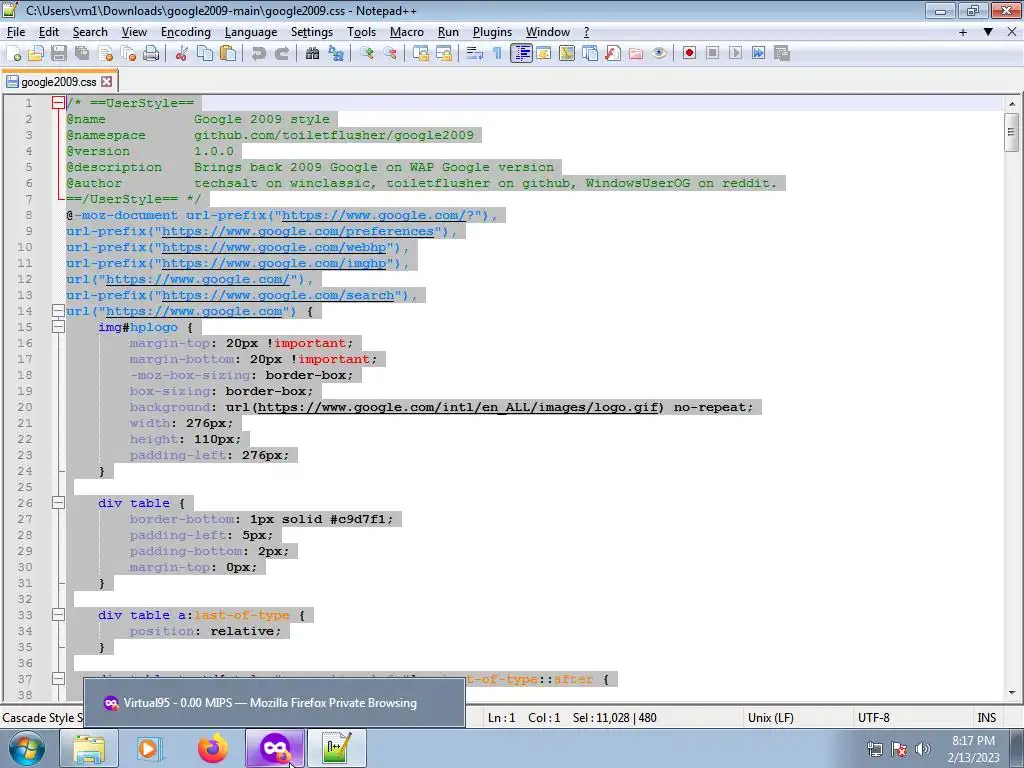Viewport: 1024px width, 768px height.
Task: Toggle file Monitoring eye icon
Action: (659, 54)
